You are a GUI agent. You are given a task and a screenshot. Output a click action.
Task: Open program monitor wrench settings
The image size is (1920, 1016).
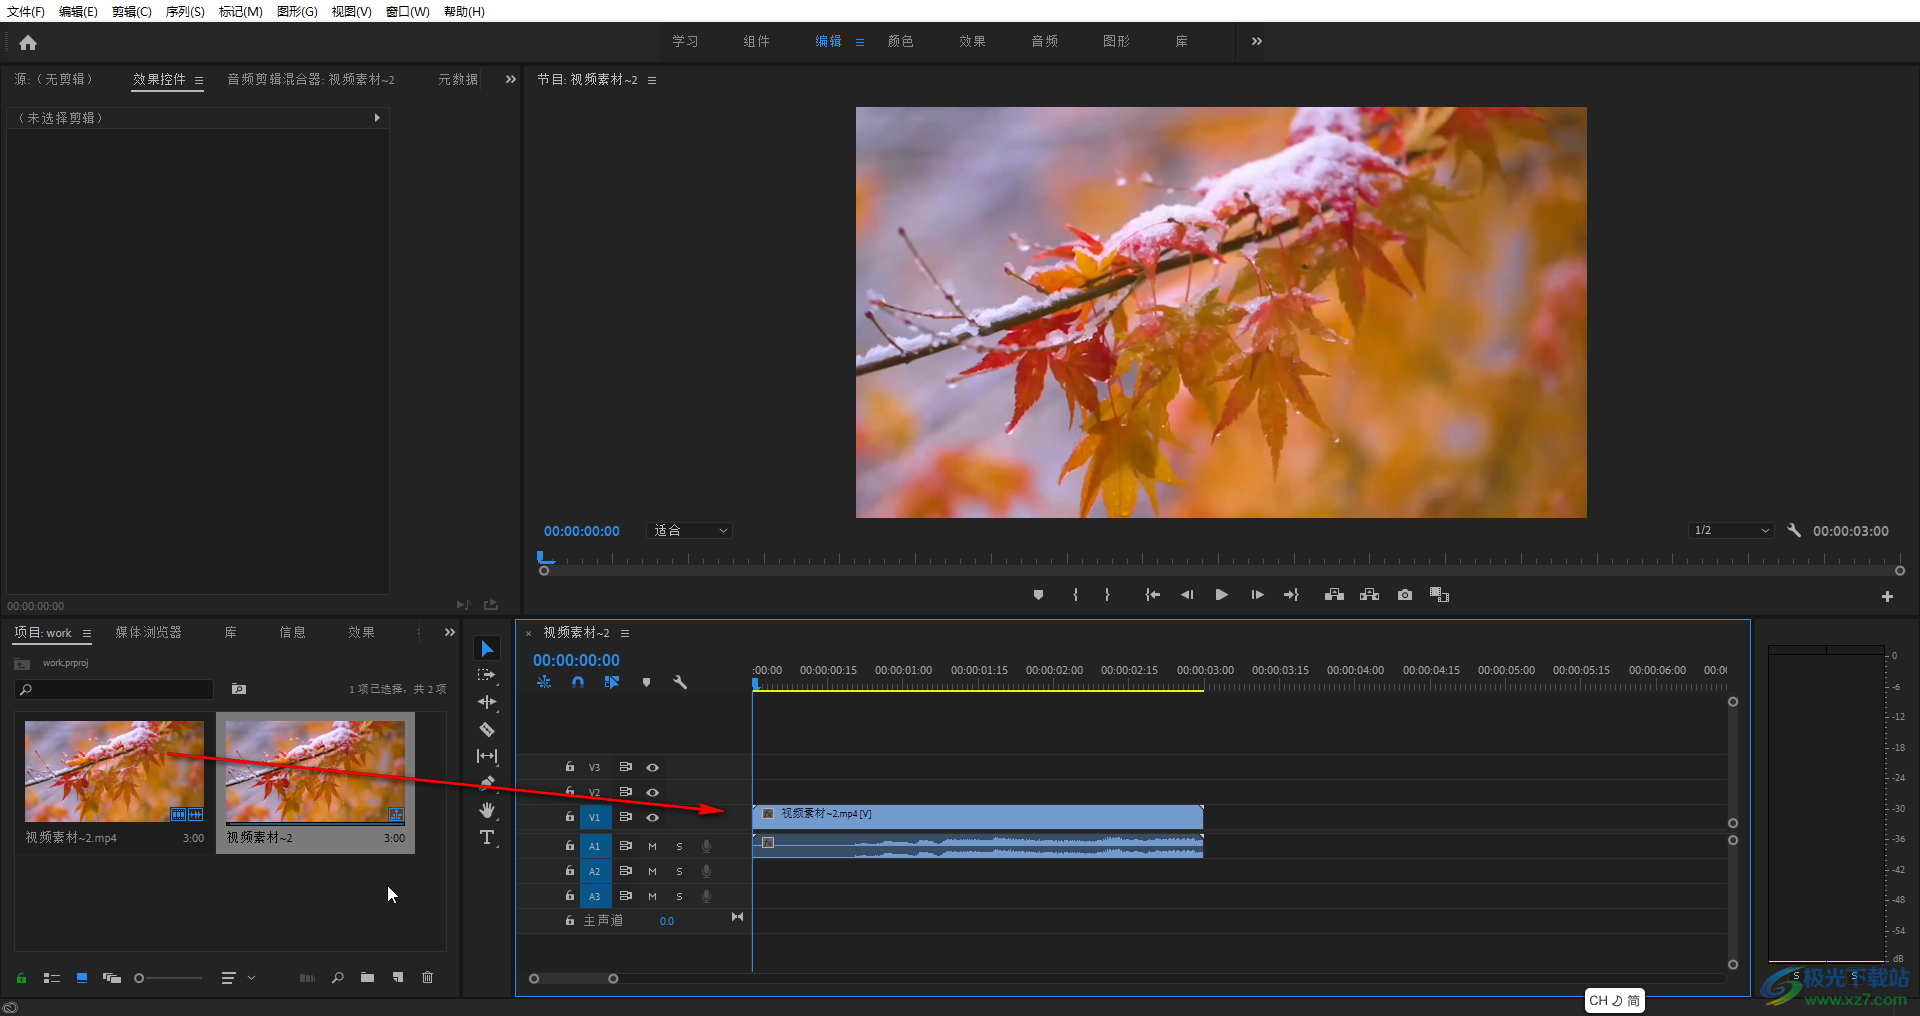click(1794, 531)
